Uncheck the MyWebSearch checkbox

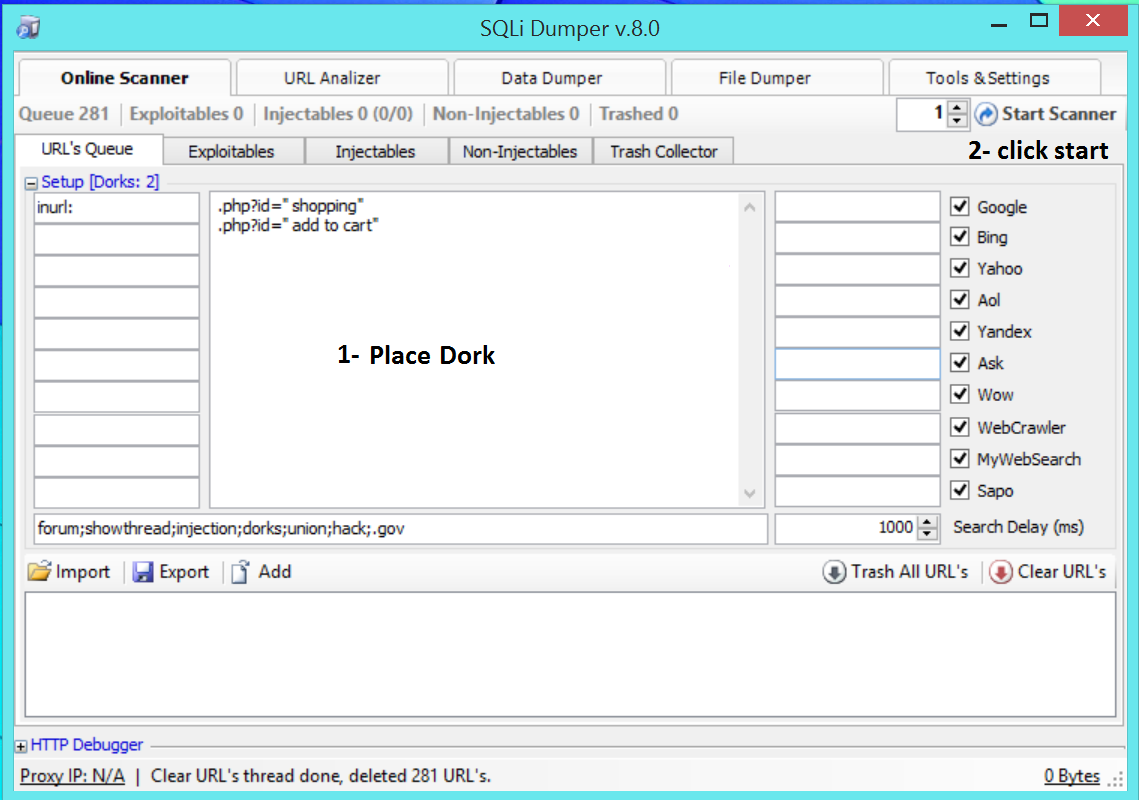[x=960, y=458]
